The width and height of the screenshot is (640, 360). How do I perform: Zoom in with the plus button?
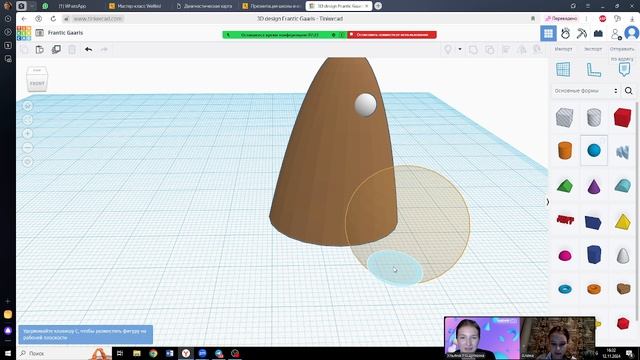[28, 134]
